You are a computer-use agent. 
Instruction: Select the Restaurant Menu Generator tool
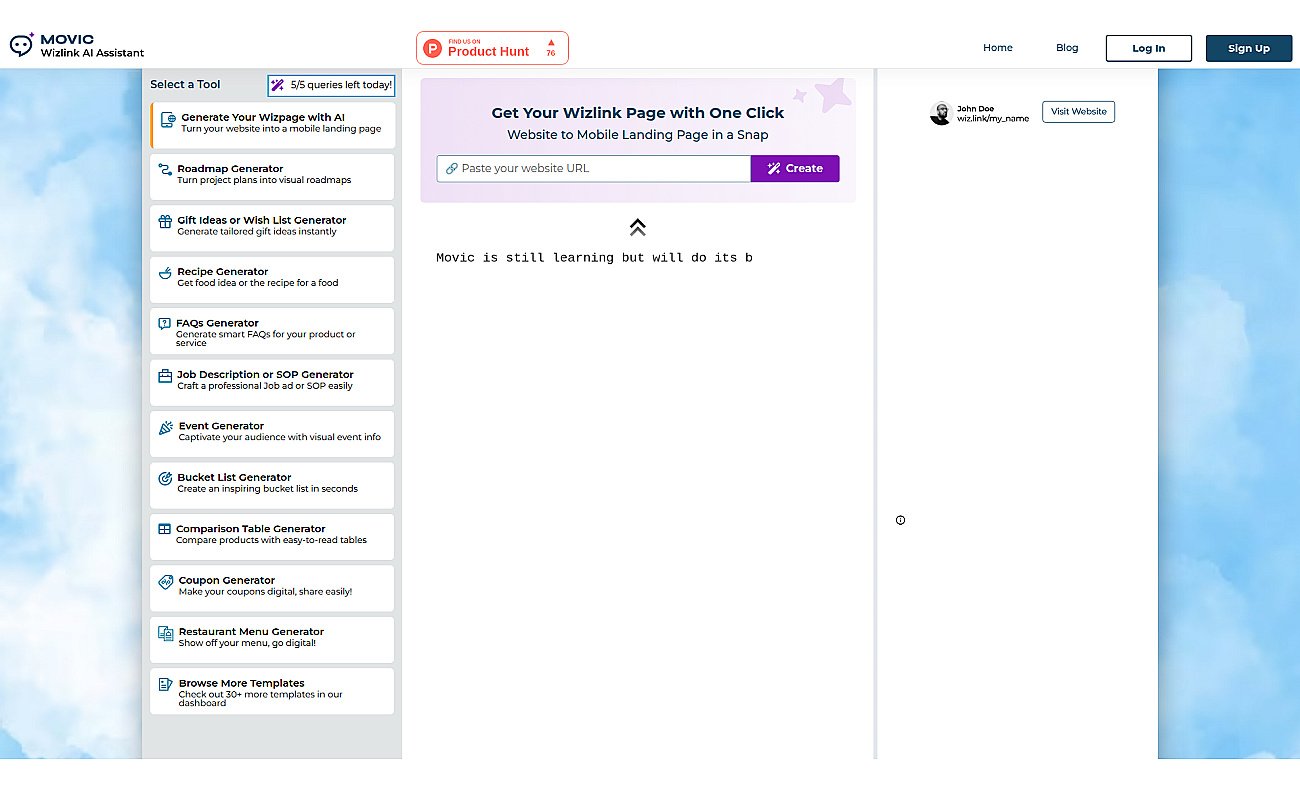pyautogui.click(x=272, y=640)
